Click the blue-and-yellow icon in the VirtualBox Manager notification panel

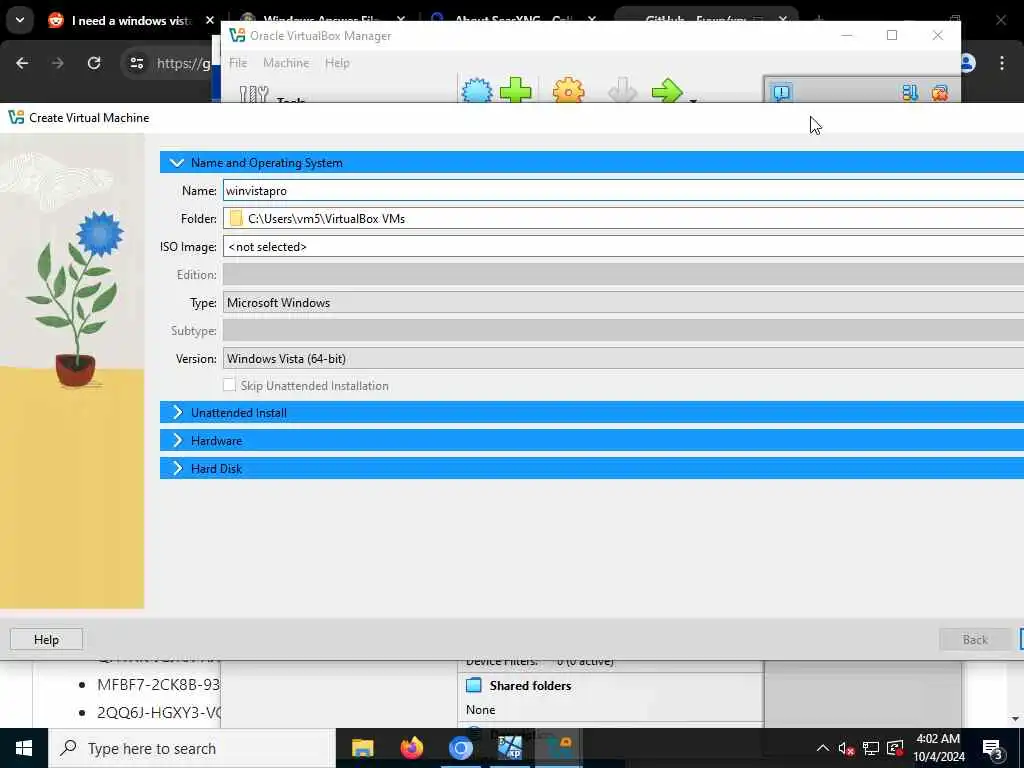pos(910,93)
